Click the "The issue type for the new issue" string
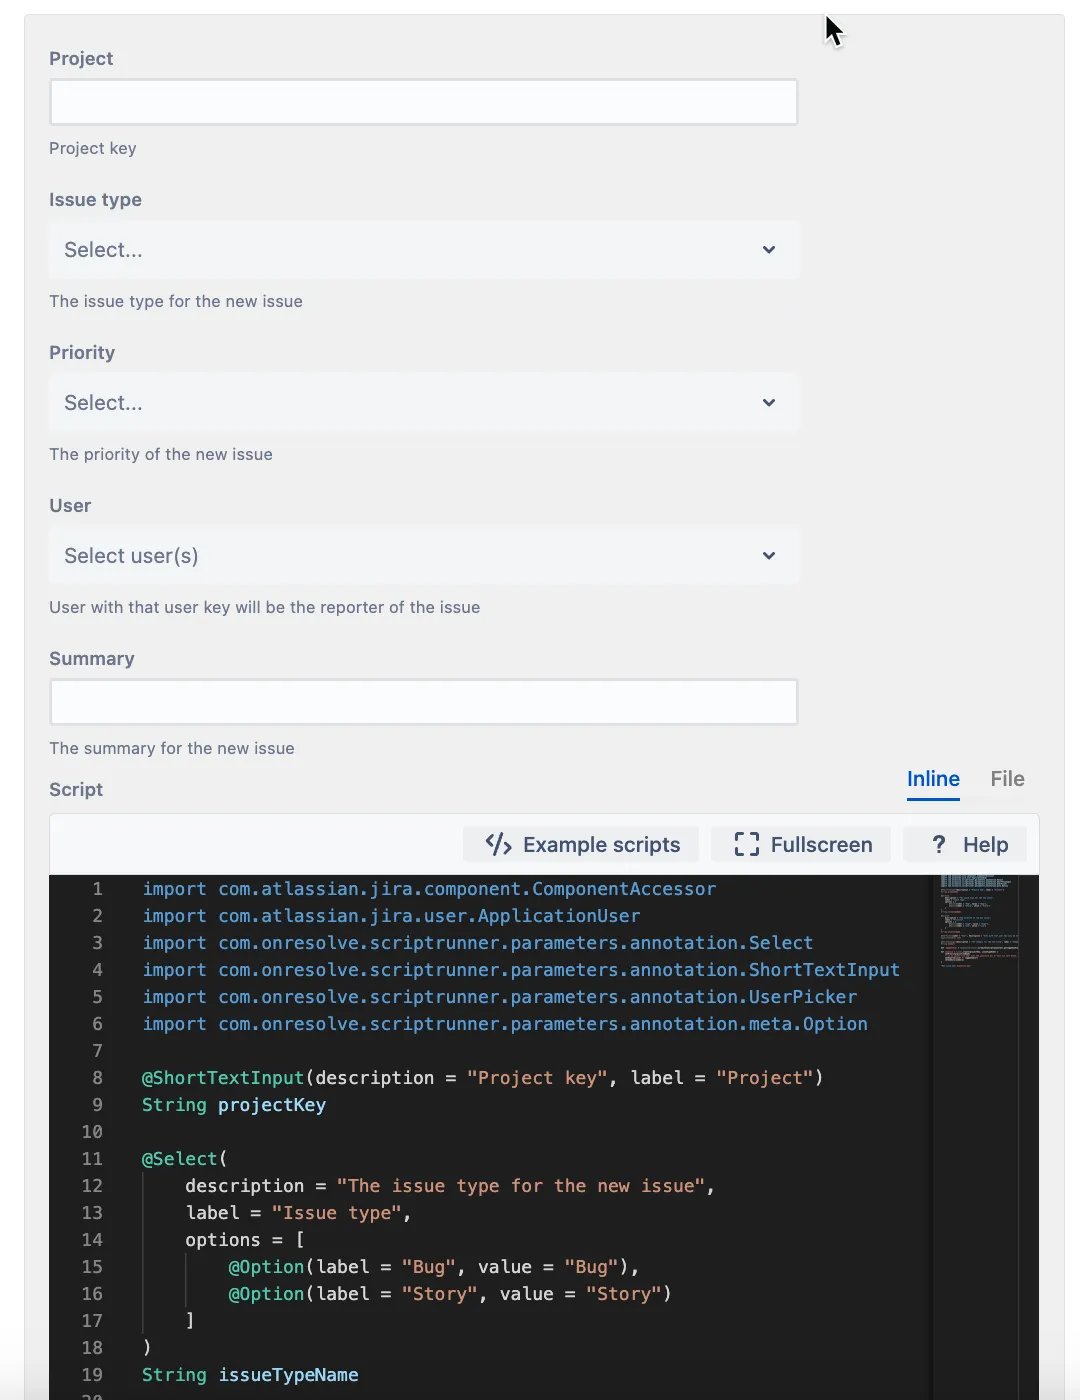The height and width of the screenshot is (1400, 1080). (x=520, y=1186)
